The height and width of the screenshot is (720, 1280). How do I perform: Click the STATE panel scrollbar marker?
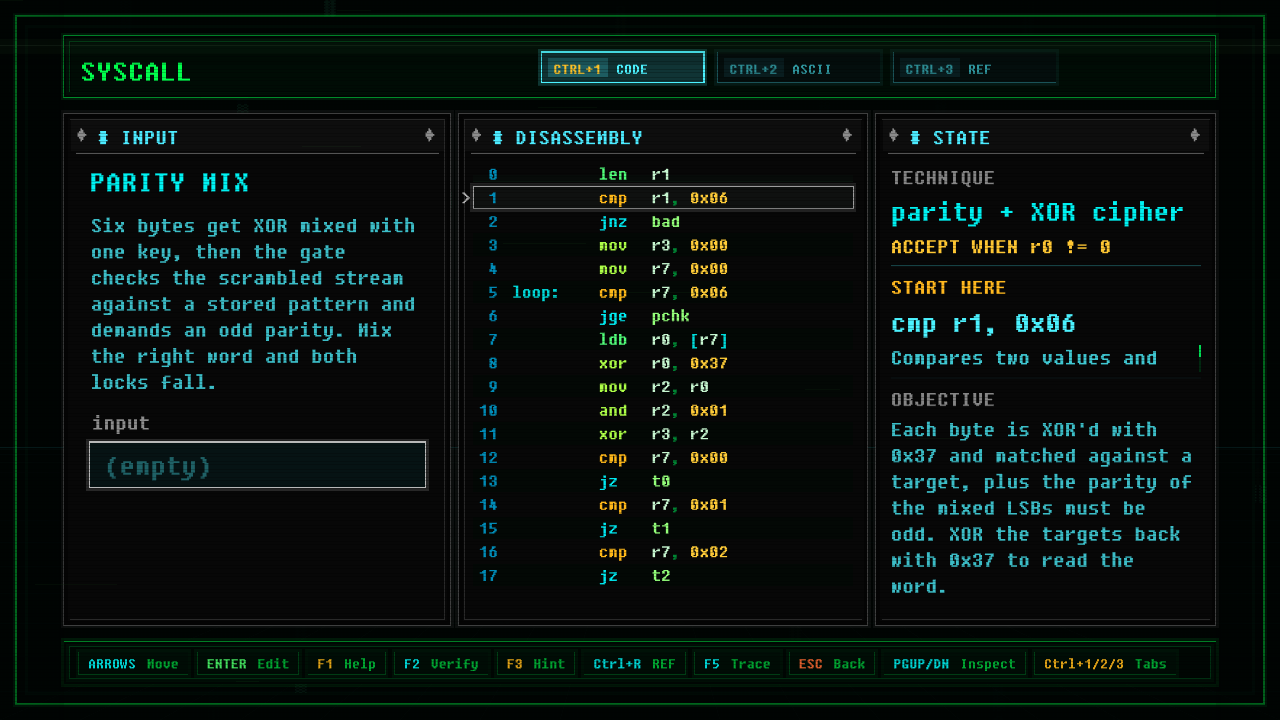[1199, 352]
